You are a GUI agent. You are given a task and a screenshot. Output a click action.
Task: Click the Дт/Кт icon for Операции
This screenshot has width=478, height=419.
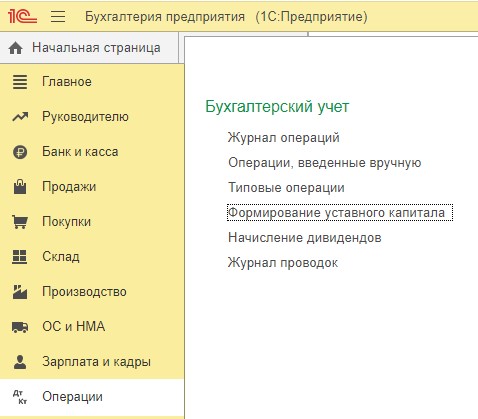(x=20, y=397)
